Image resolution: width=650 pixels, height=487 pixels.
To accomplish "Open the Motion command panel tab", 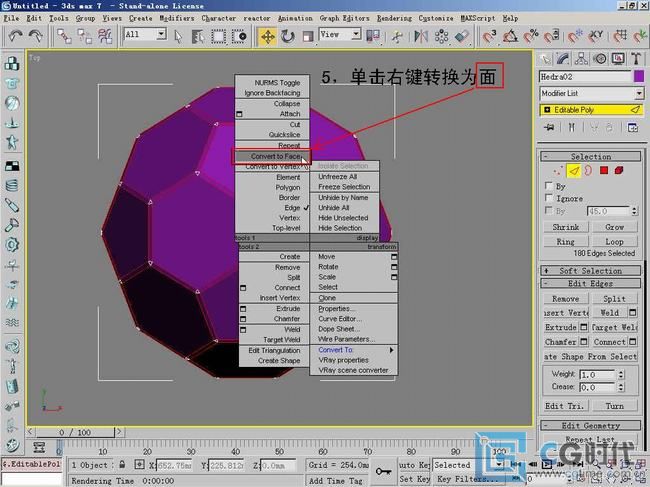I will point(600,58).
